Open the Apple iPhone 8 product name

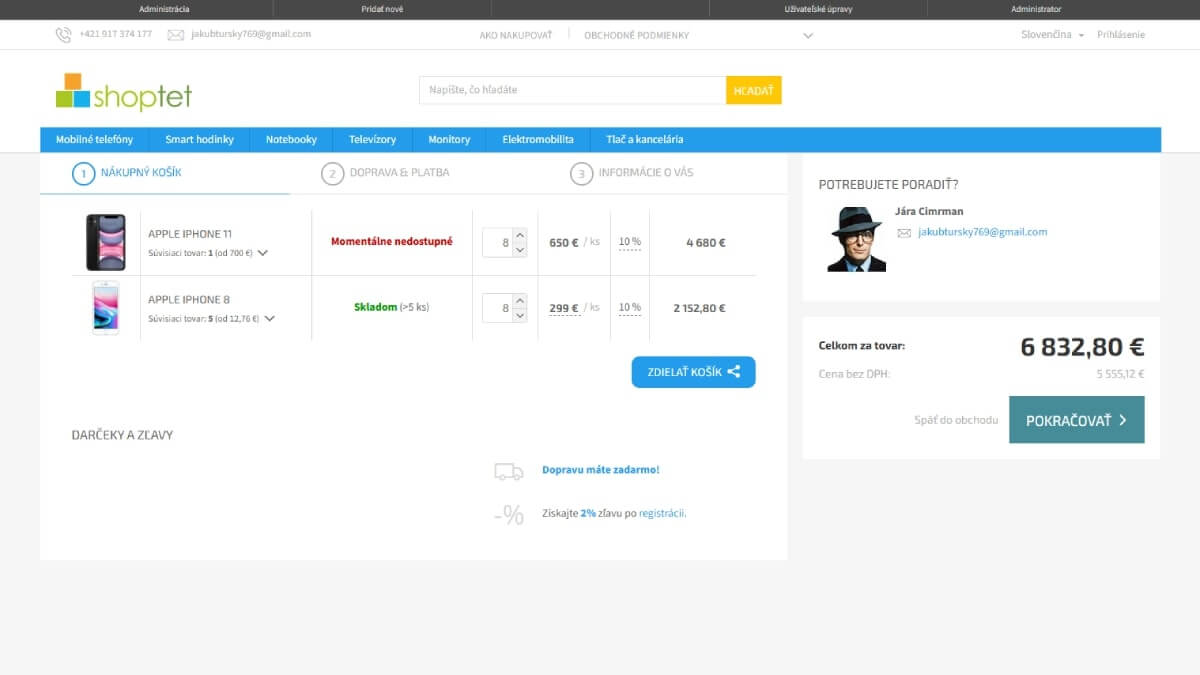[x=189, y=300]
